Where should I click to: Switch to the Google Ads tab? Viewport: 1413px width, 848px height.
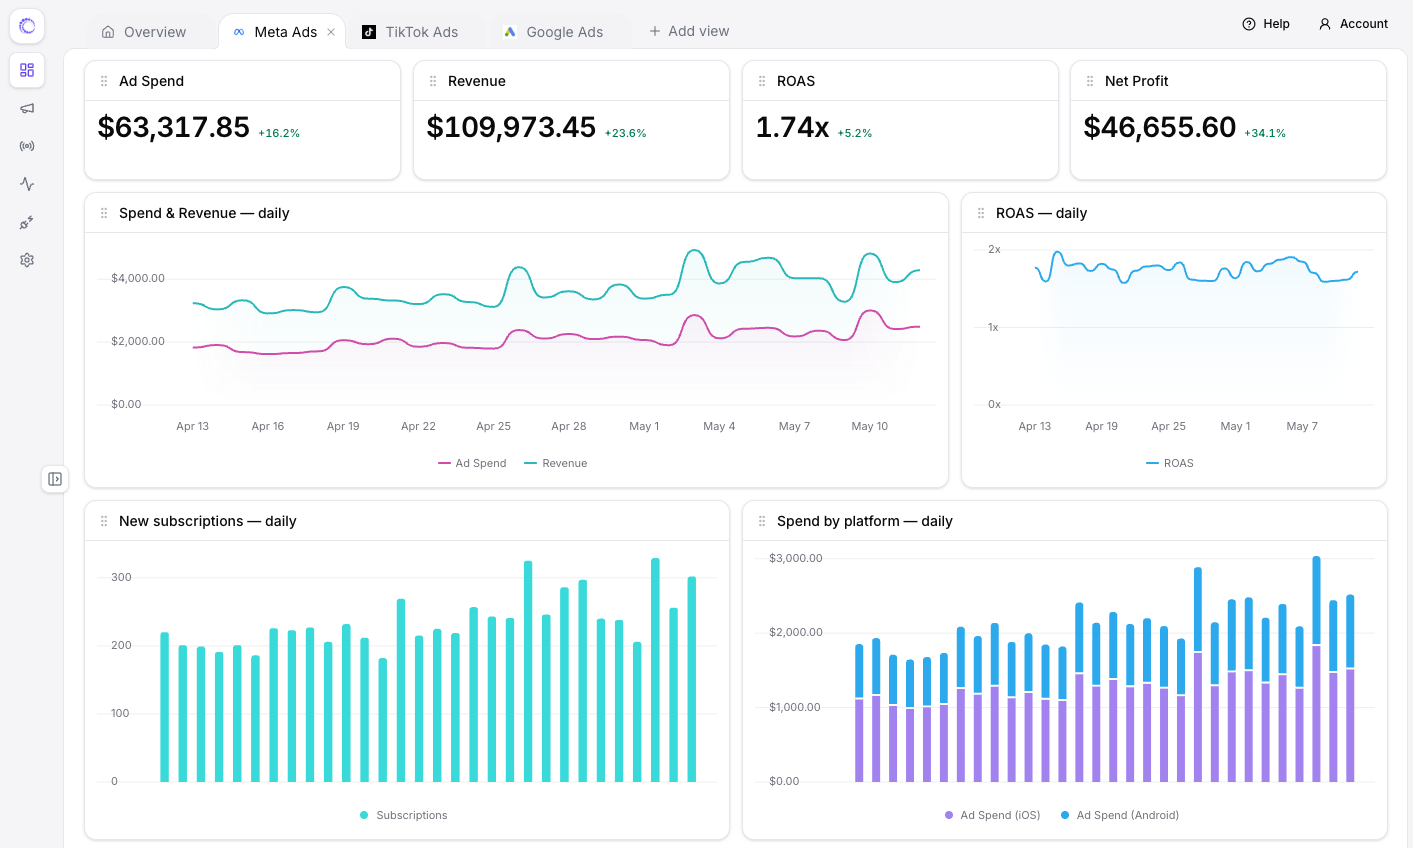point(553,32)
